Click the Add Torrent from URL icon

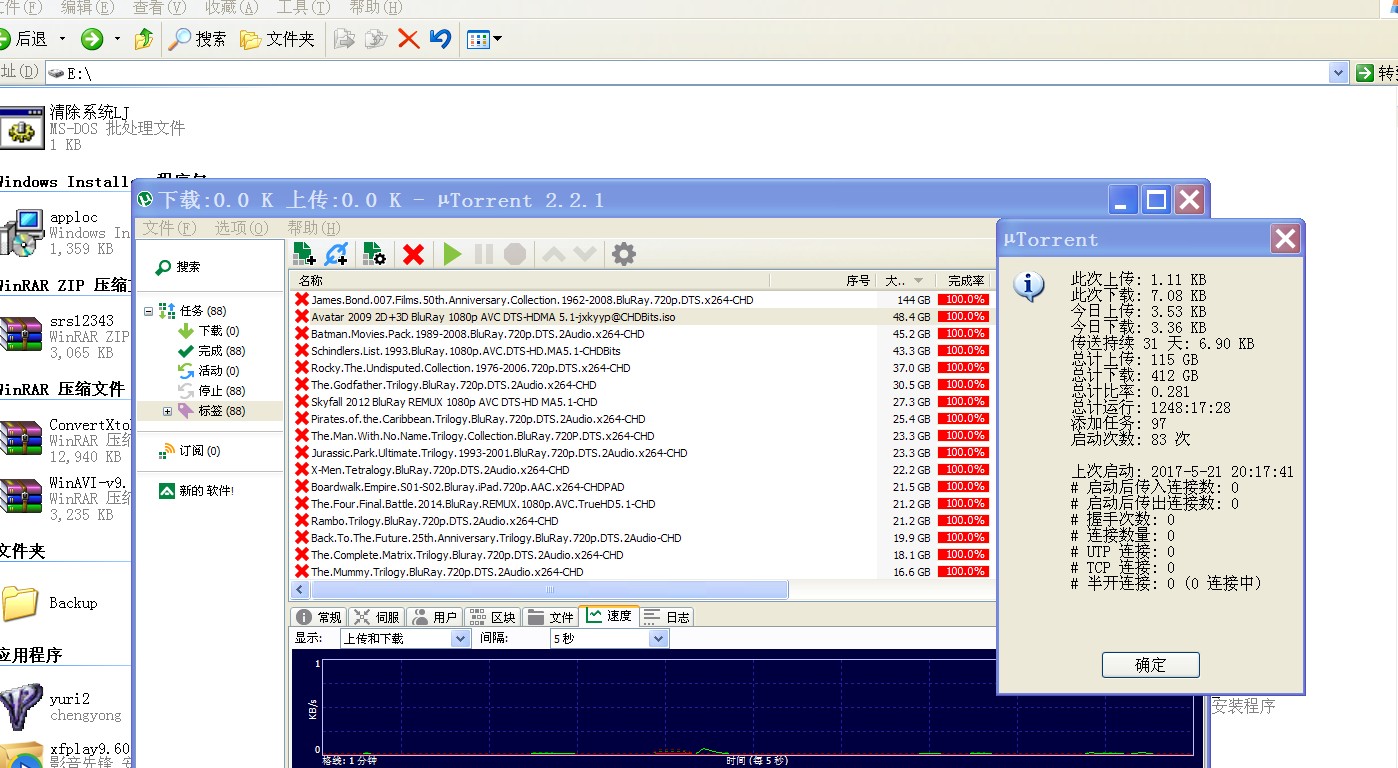pyautogui.click(x=337, y=254)
